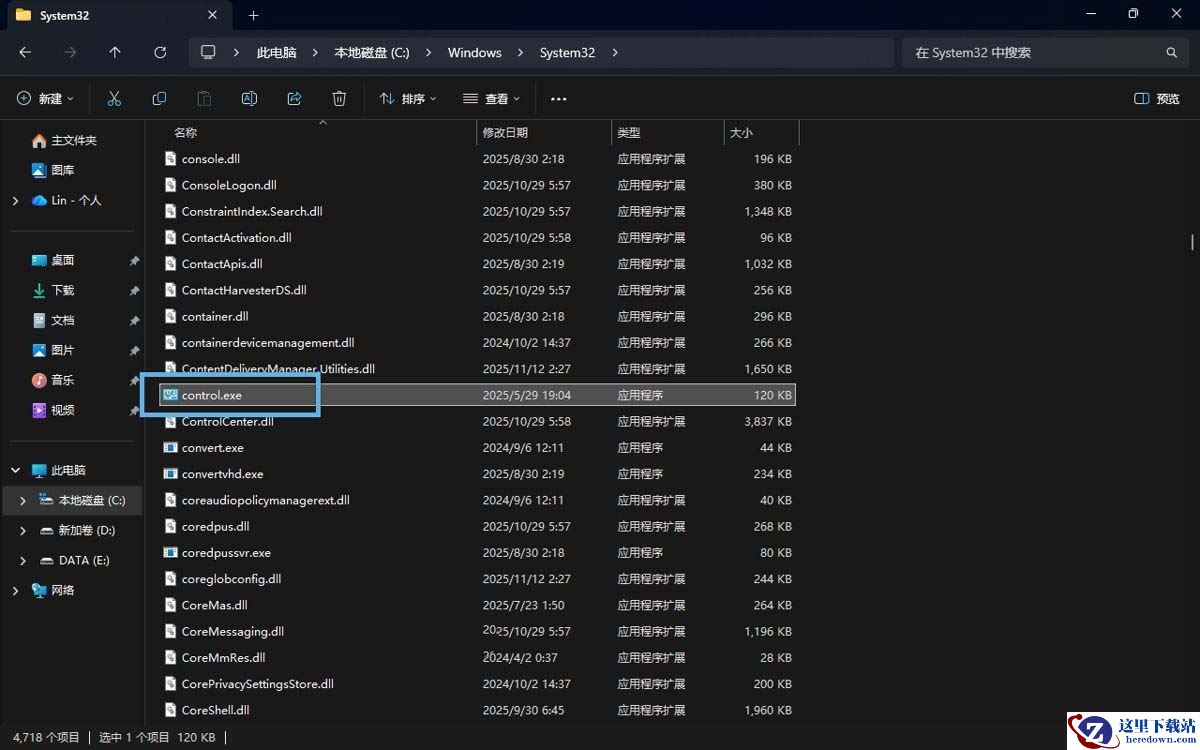Viewport: 1200px width, 750px height.
Task: Open the 查看 (View) dropdown
Action: click(x=492, y=99)
